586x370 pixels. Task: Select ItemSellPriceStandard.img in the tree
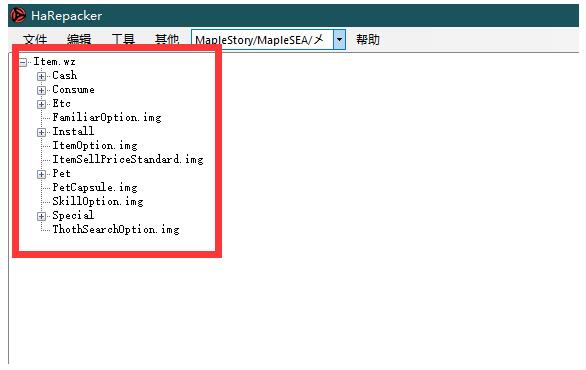(x=128, y=160)
